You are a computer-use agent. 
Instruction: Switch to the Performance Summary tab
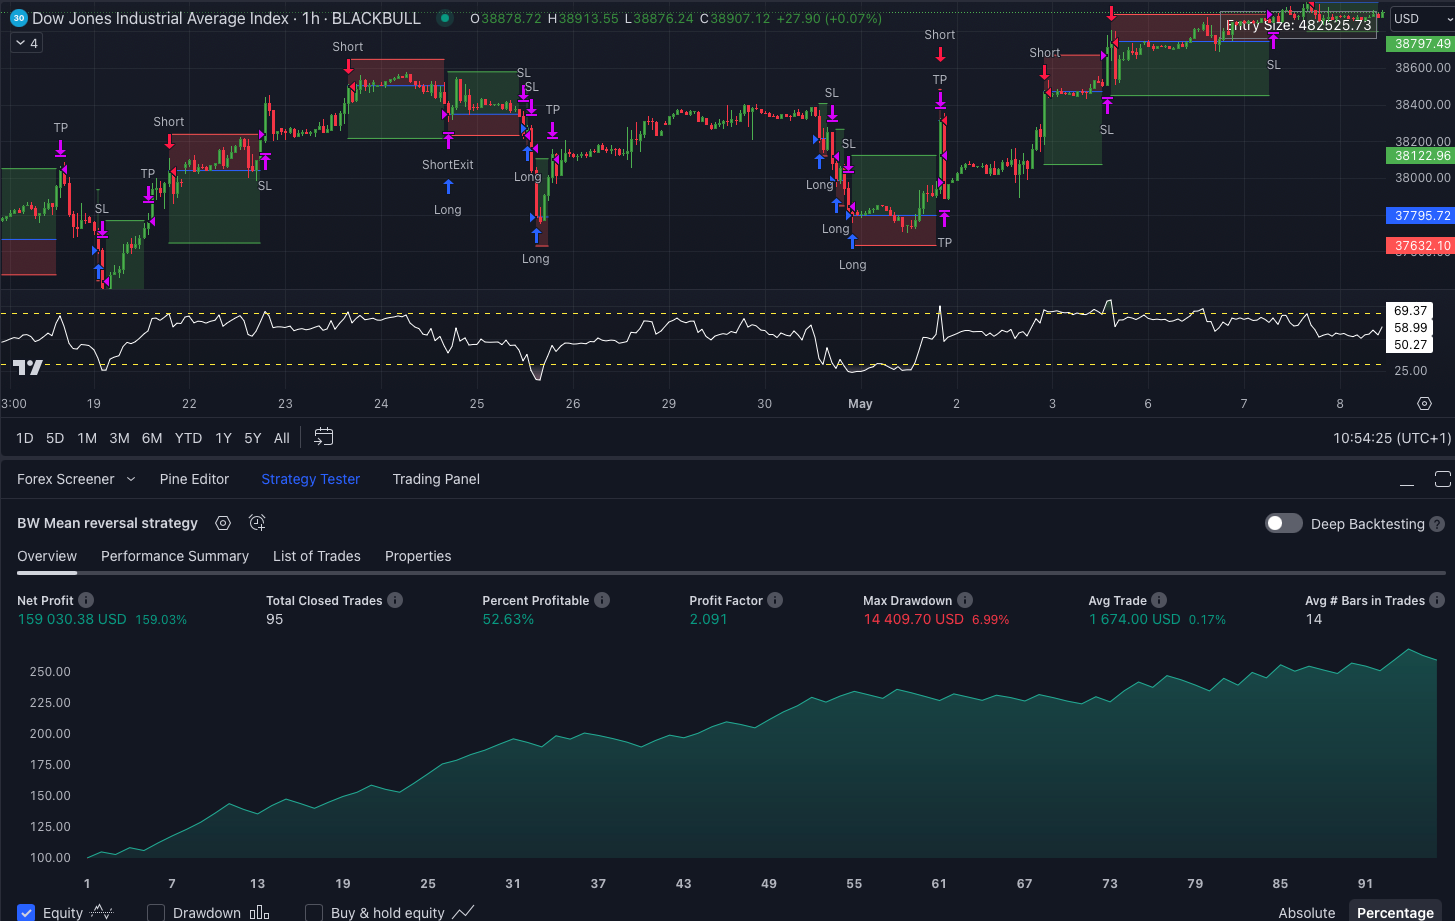(x=175, y=556)
